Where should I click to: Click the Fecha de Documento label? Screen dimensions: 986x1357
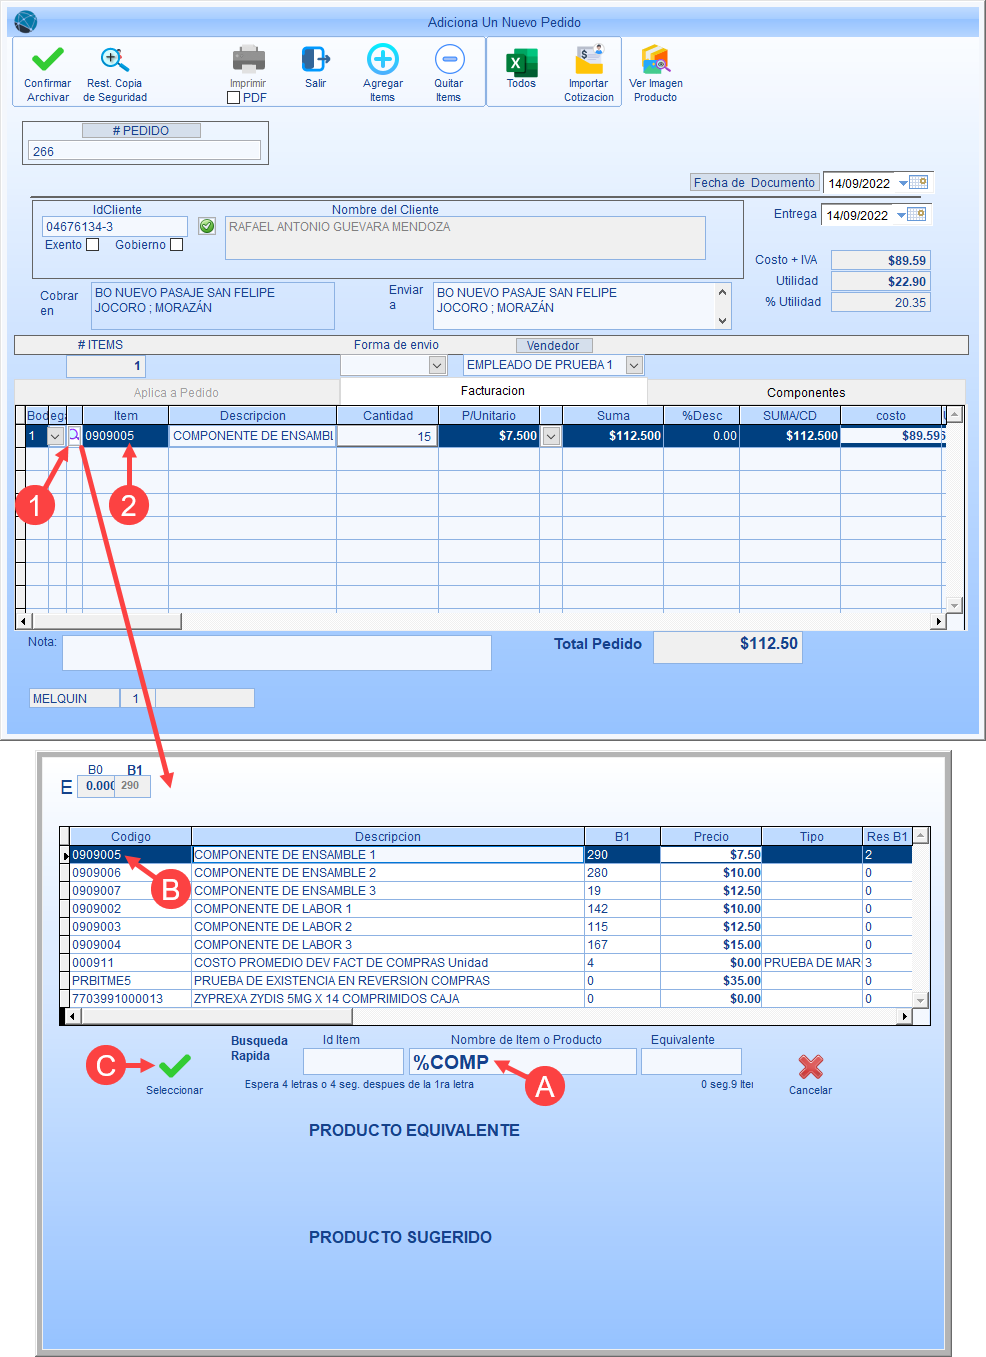[x=755, y=183]
